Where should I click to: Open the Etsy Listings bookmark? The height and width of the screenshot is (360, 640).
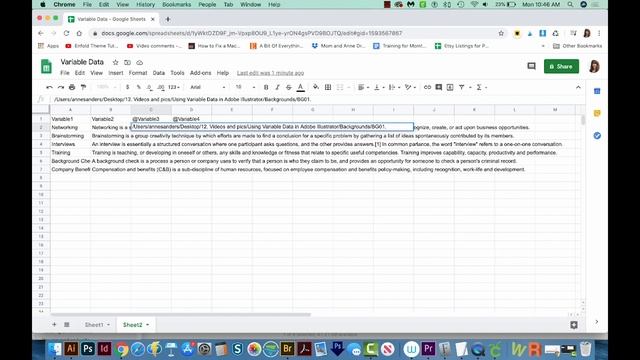(461, 46)
